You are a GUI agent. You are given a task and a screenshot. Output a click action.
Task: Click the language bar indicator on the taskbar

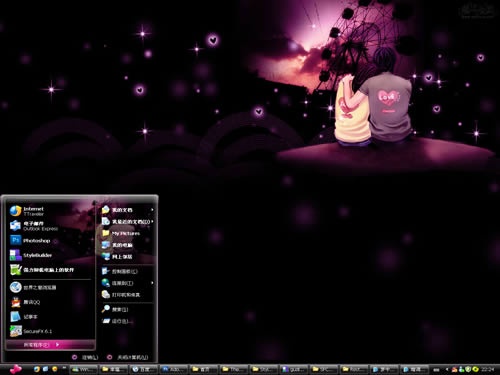point(436,370)
